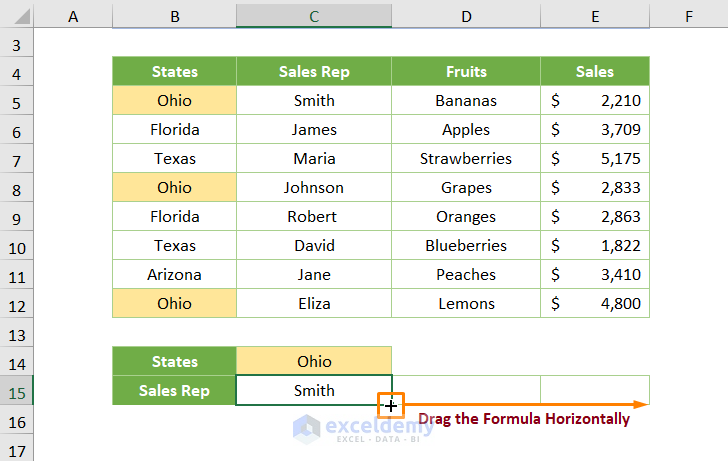Click the cell containing Strawberries
The height and width of the screenshot is (461, 728).
tap(466, 159)
